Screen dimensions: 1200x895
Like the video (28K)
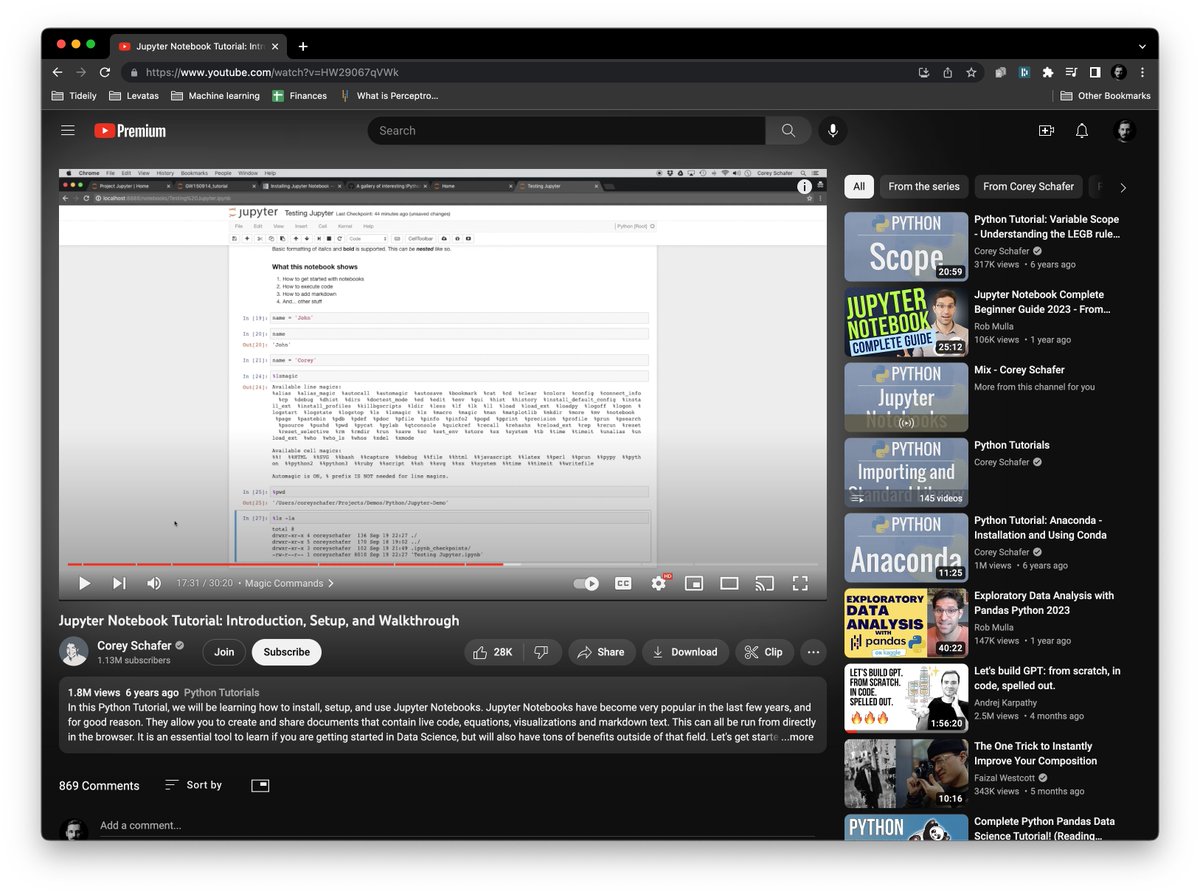(x=492, y=652)
